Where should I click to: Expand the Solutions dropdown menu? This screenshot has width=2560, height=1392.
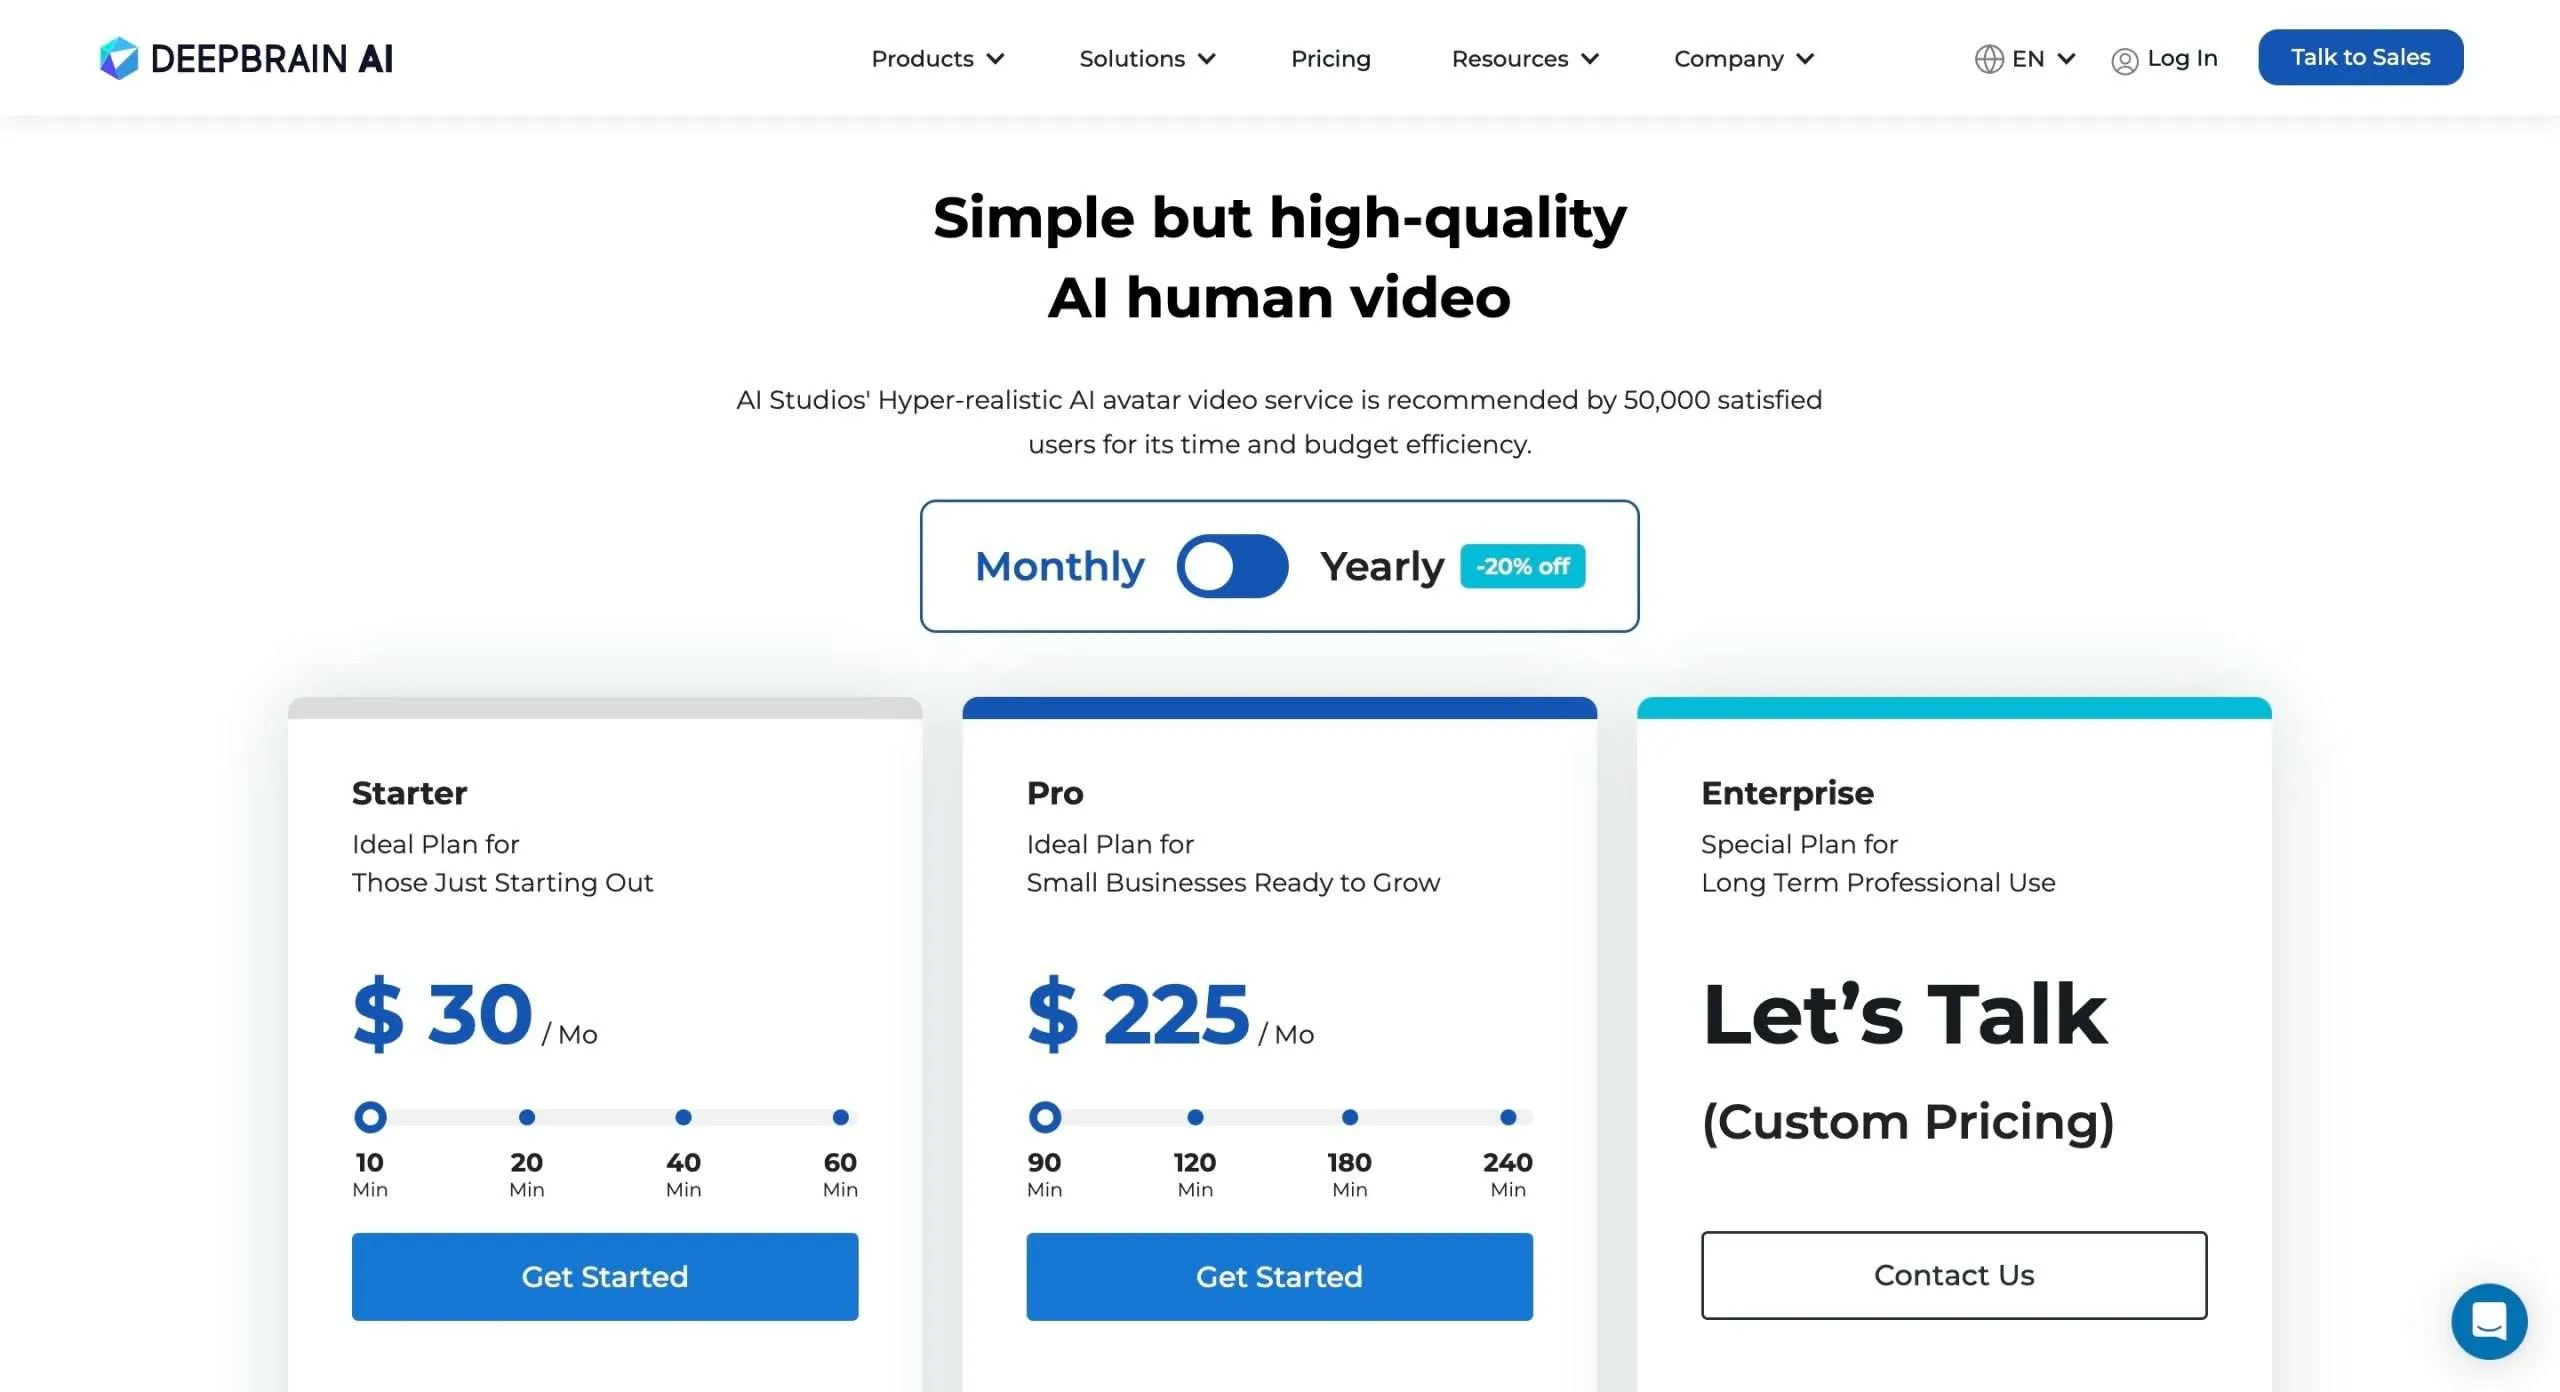[x=1147, y=59]
